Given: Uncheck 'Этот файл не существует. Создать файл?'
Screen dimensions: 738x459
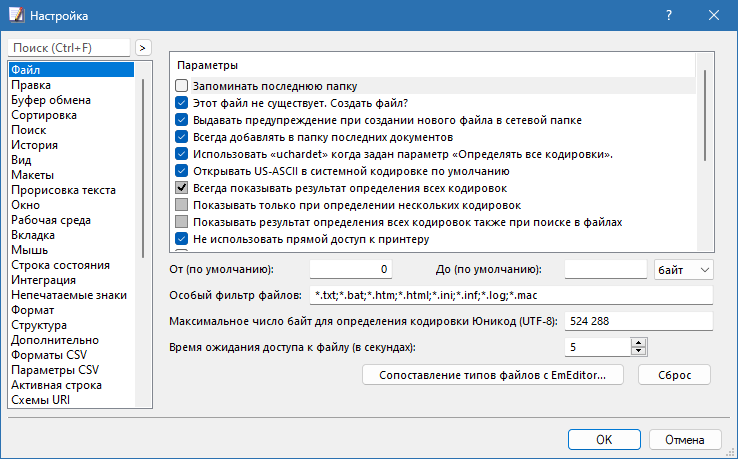Looking at the screenshot, I should coord(182,103).
